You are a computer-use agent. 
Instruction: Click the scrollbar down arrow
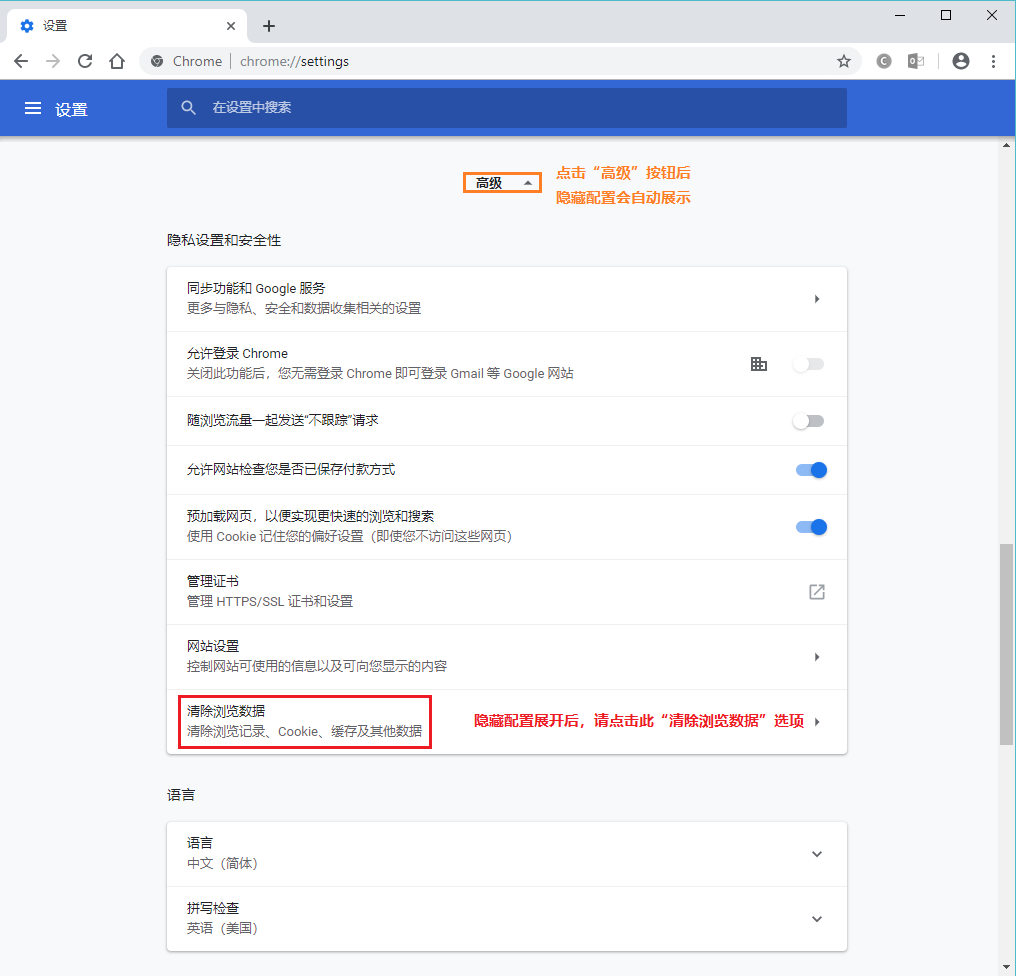click(1006, 968)
